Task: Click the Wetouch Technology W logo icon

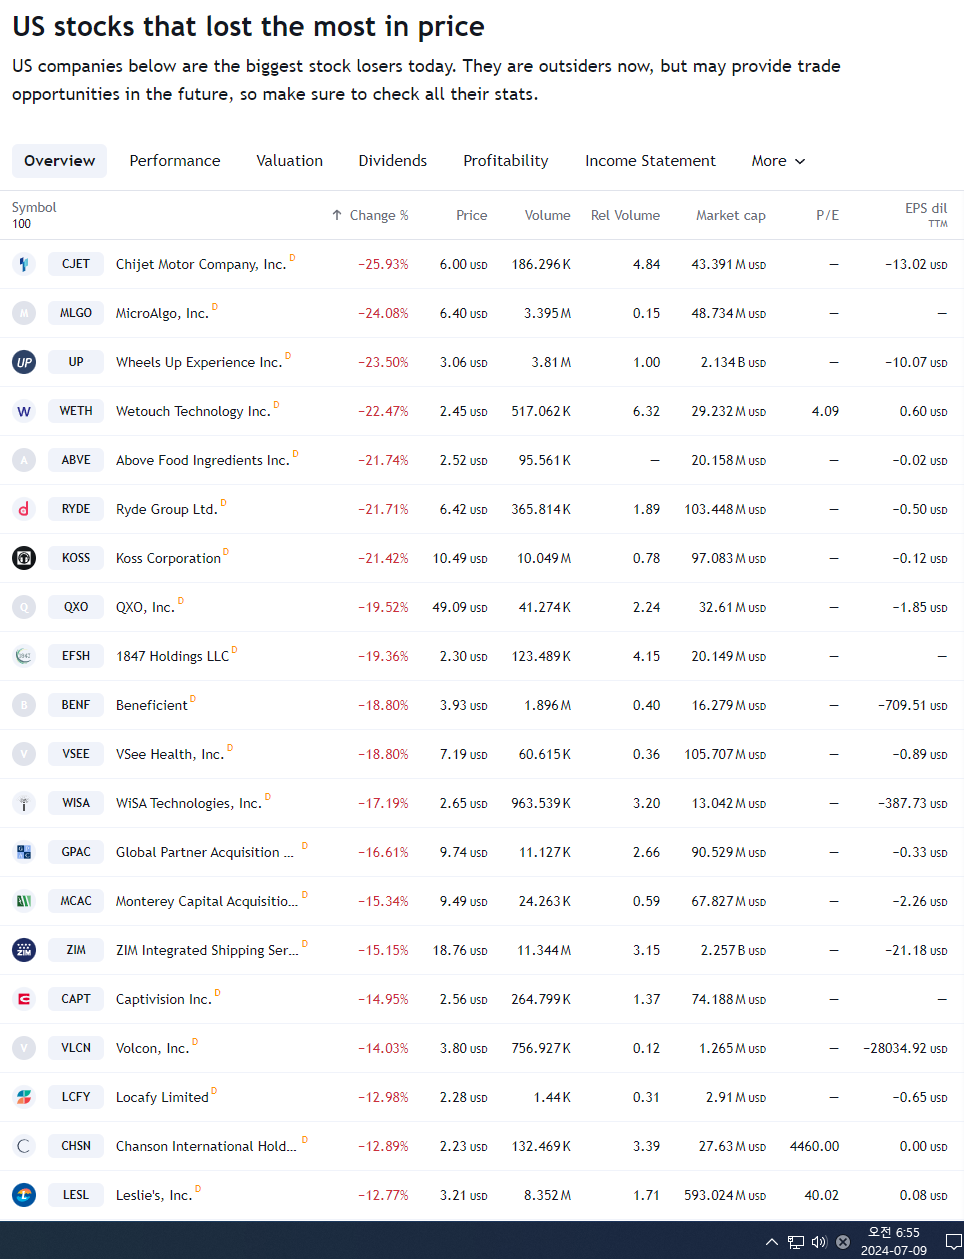Action: pyautogui.click(x=24, y=411)
